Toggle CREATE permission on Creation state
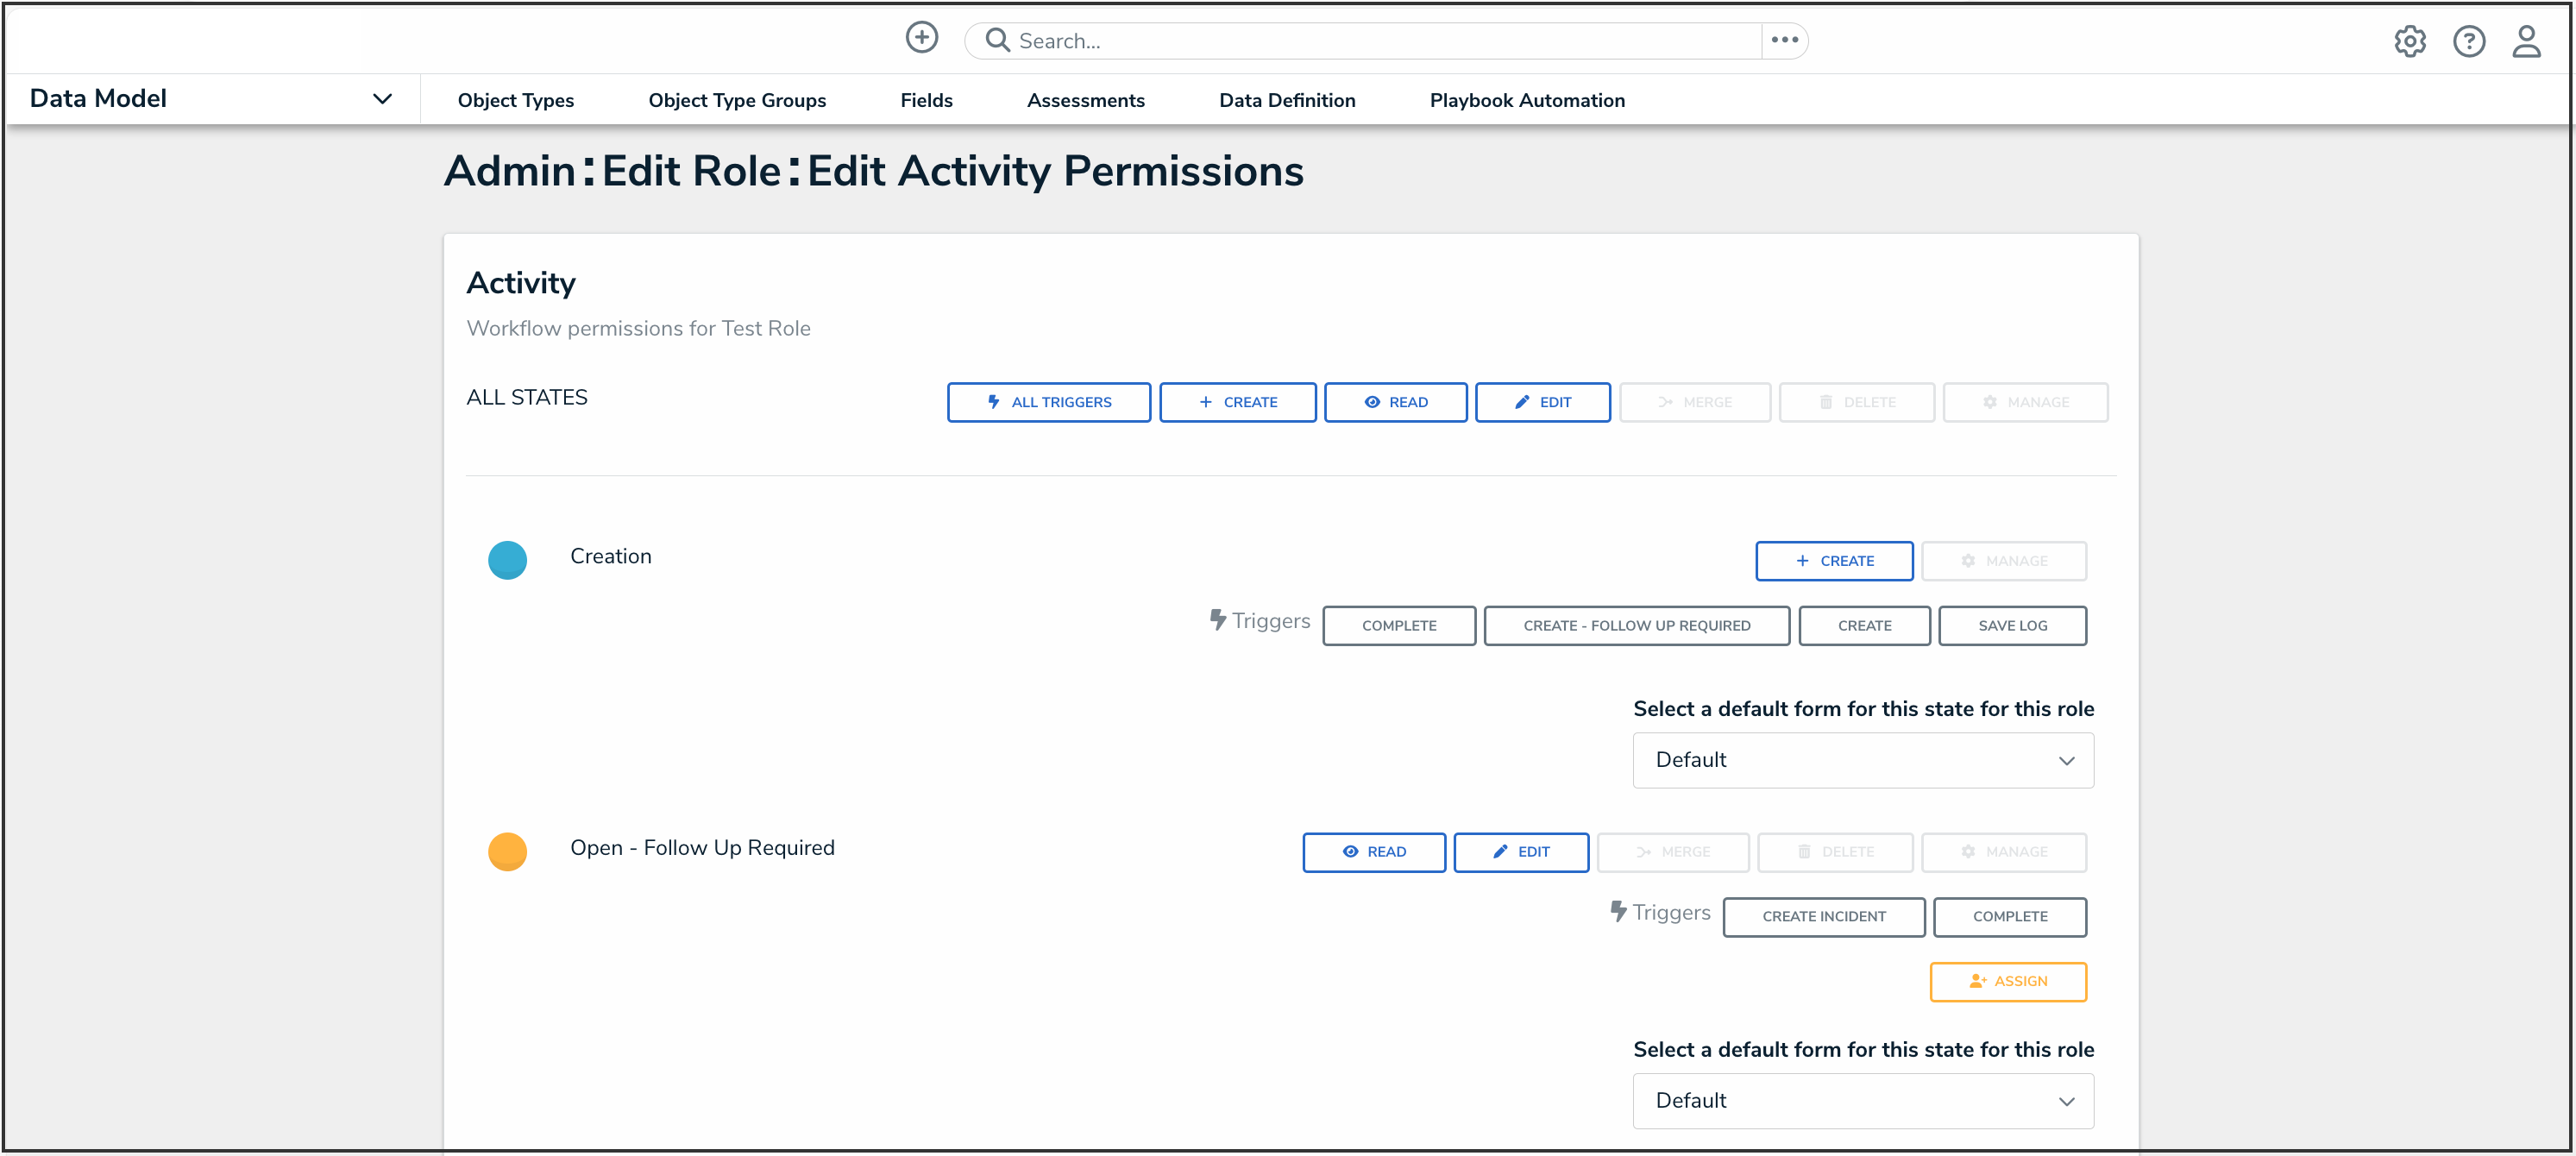The image size is (2576, 1156). 1833,561
